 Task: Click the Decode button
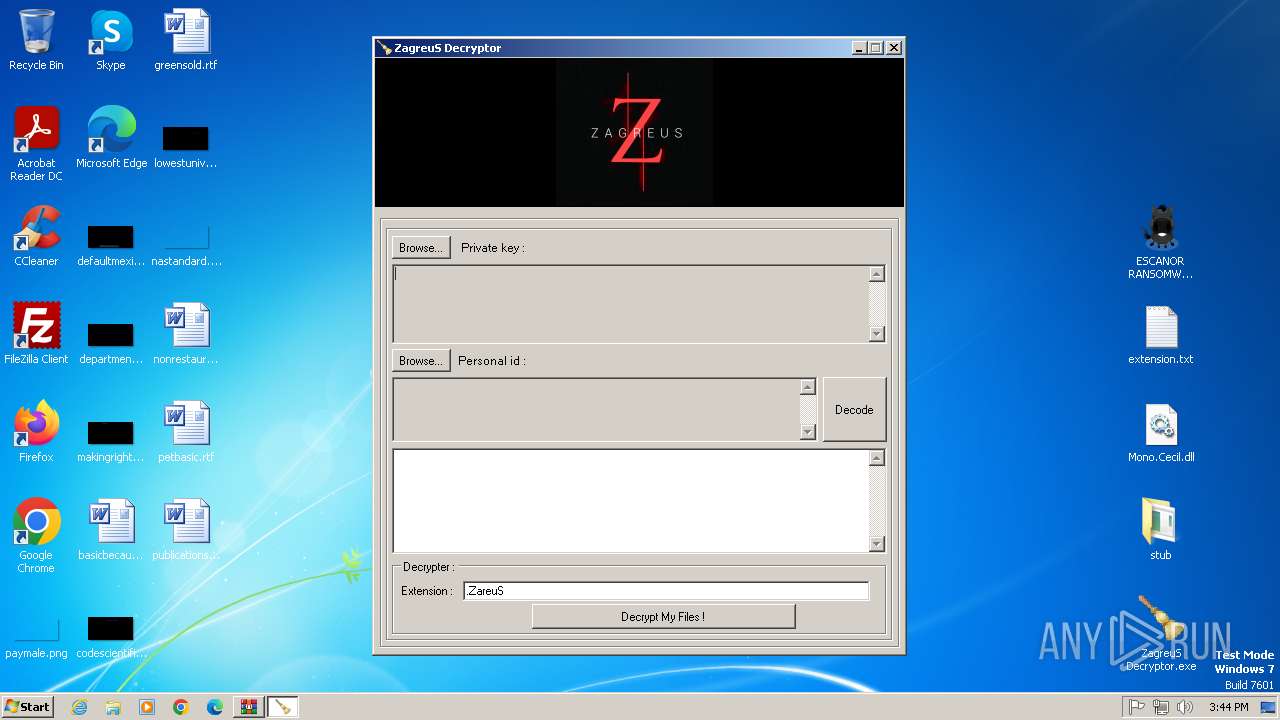(854, 409)
